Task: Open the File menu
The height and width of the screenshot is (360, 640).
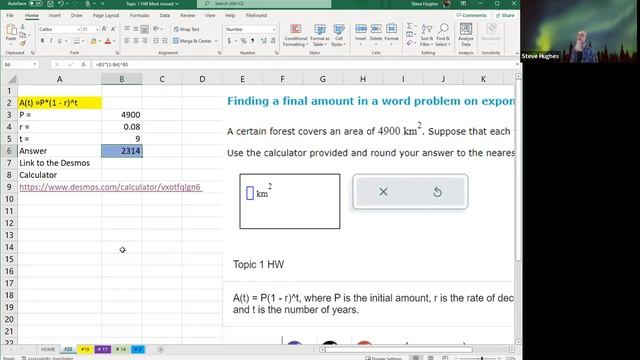Action: pos(10,16)
